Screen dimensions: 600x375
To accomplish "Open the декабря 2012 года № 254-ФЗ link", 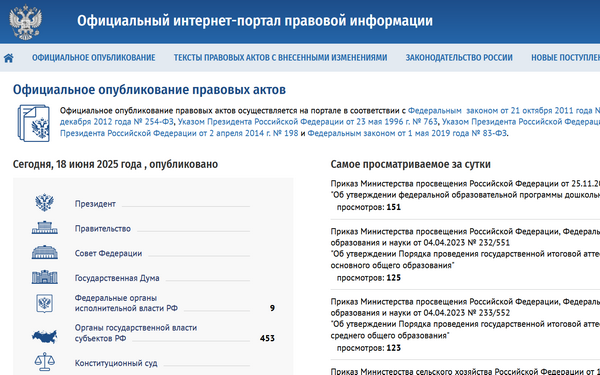I will pyautogui.click(x=116, y=122).
